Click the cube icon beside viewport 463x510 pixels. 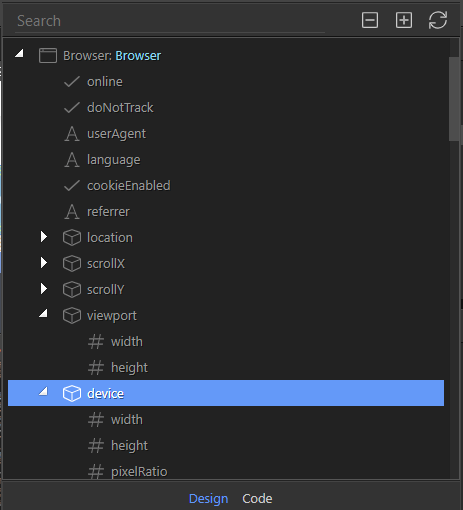tap(72, 316)
